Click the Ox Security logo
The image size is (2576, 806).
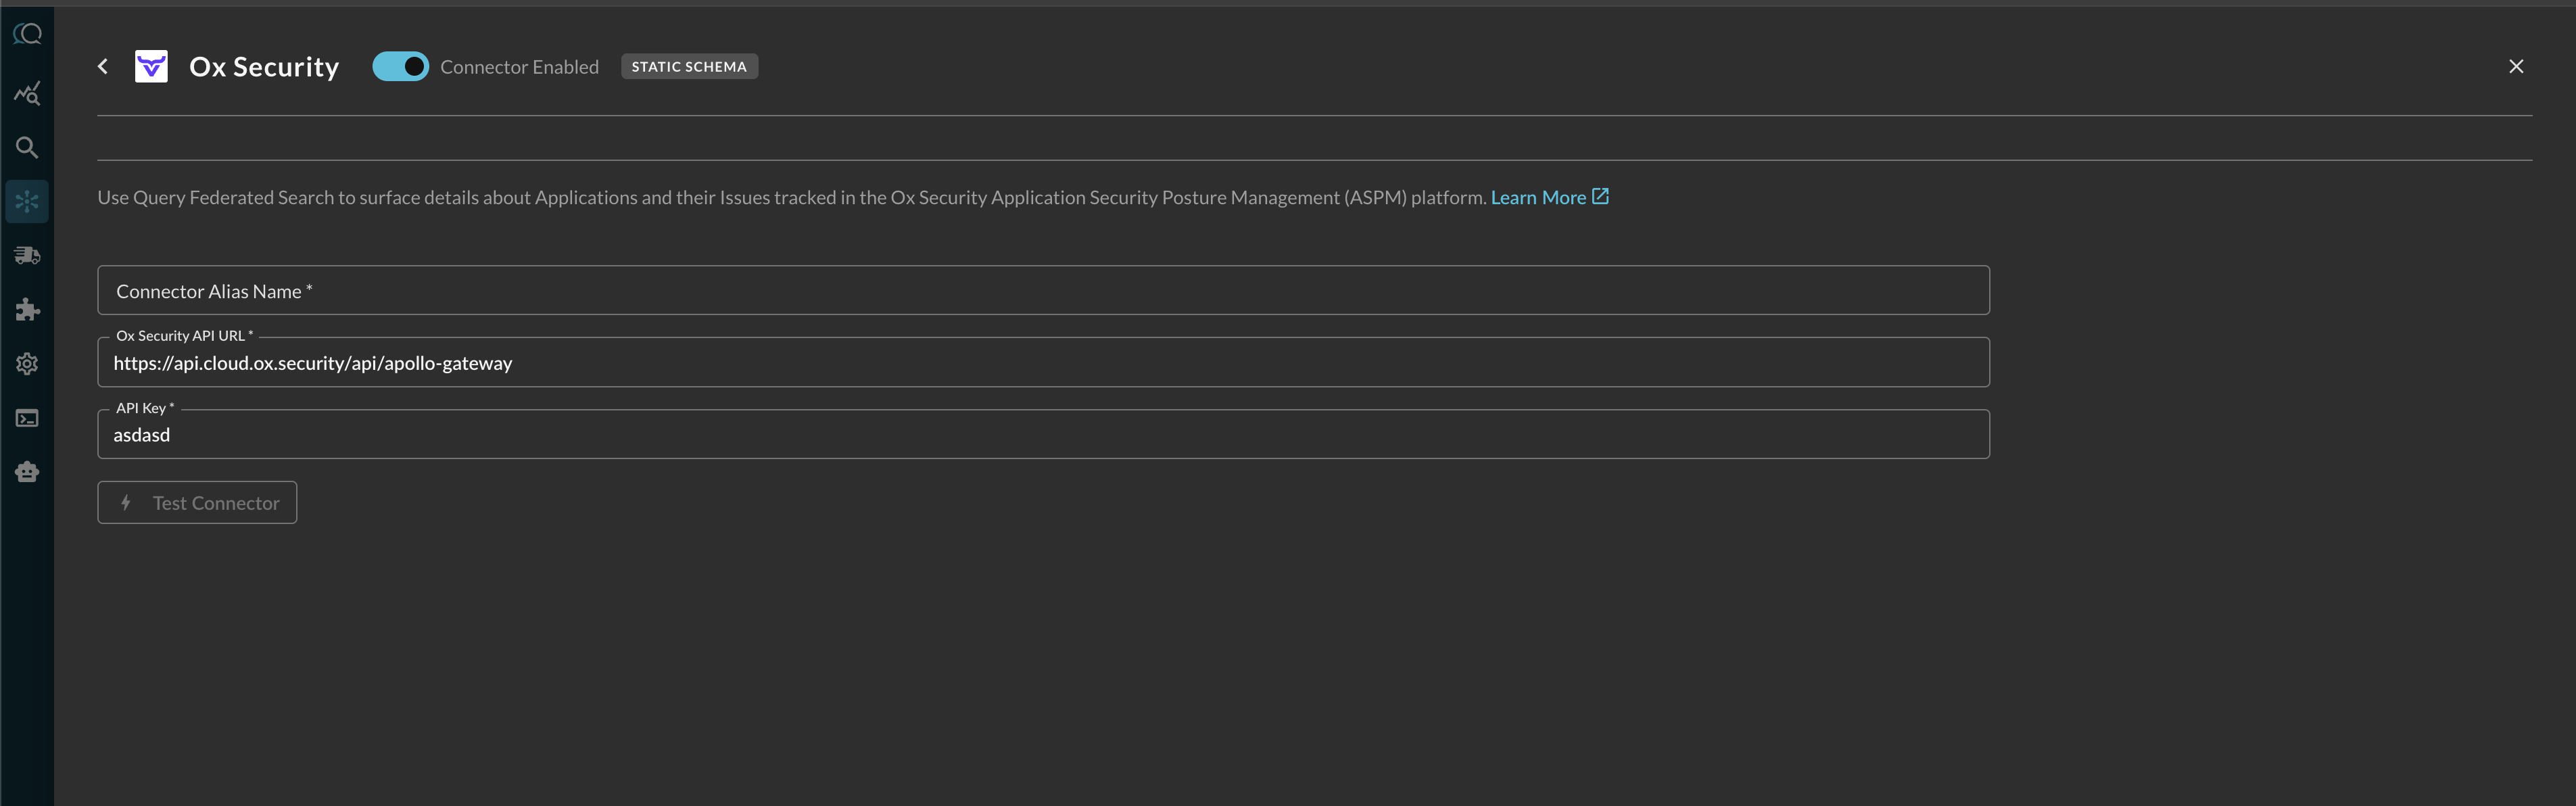(151, 67)
